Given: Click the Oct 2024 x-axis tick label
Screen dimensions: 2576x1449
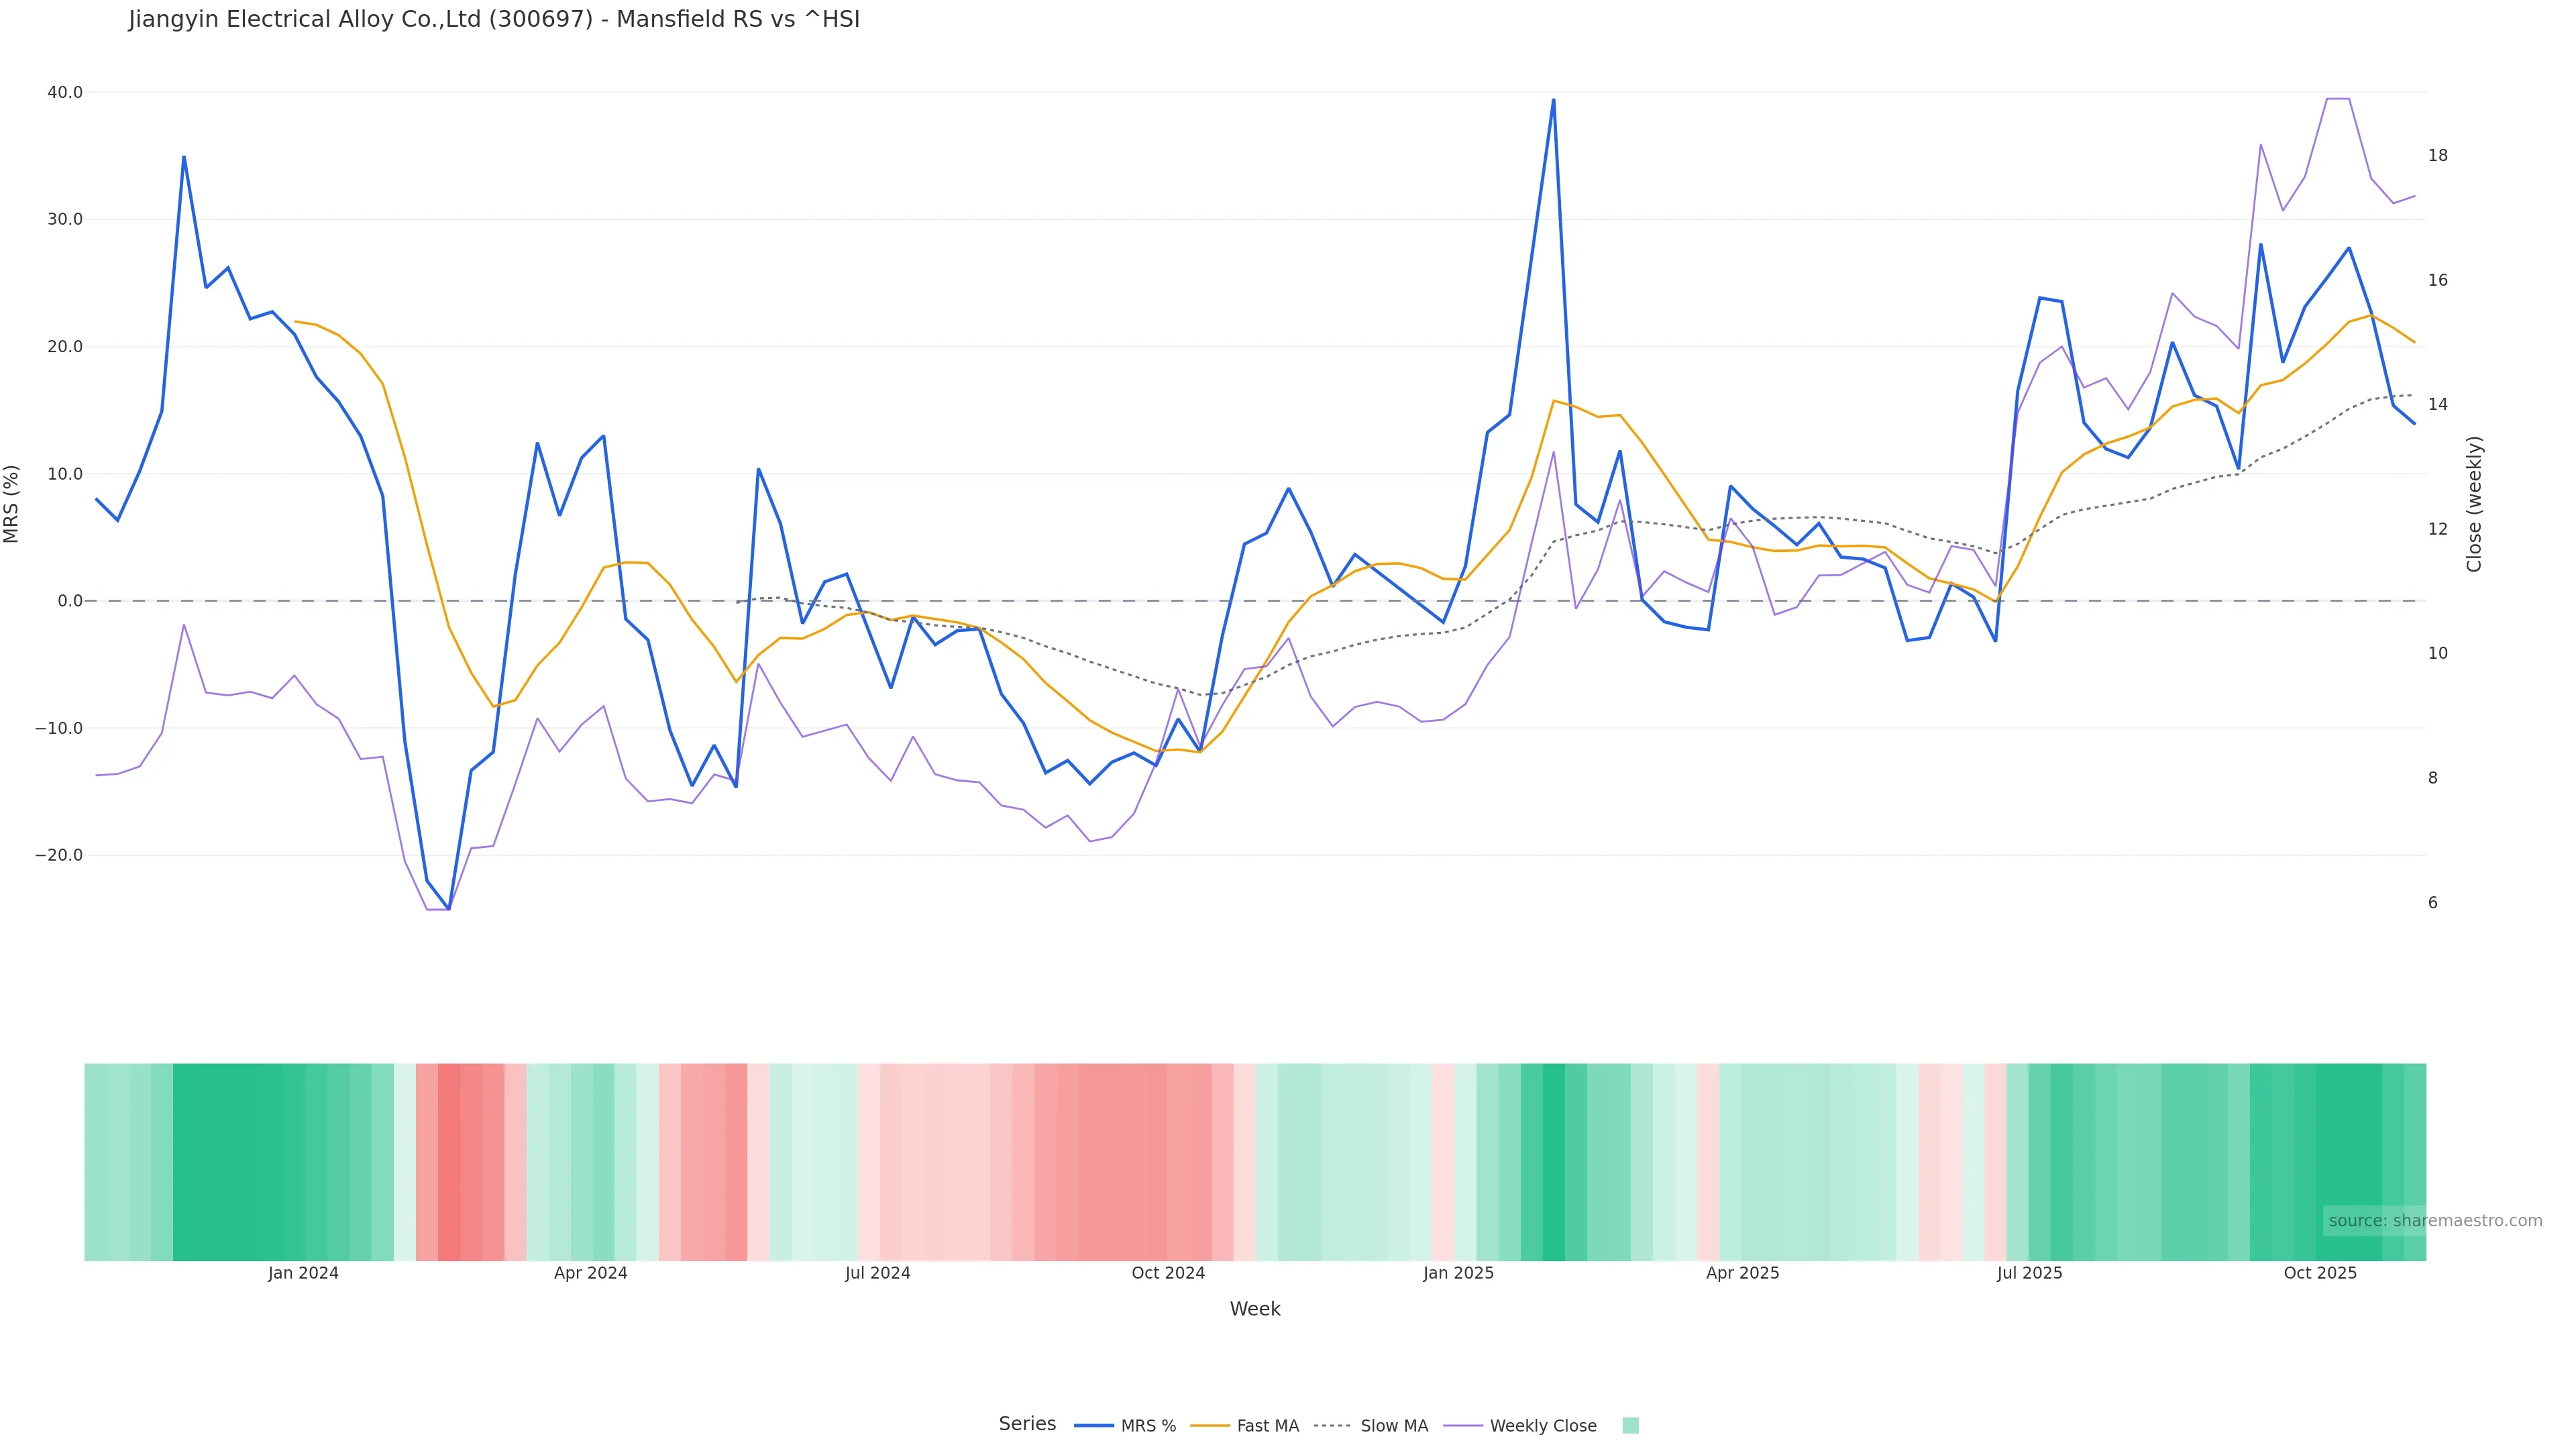Looking at the screenshot, I should (x=1168, y=1273).
